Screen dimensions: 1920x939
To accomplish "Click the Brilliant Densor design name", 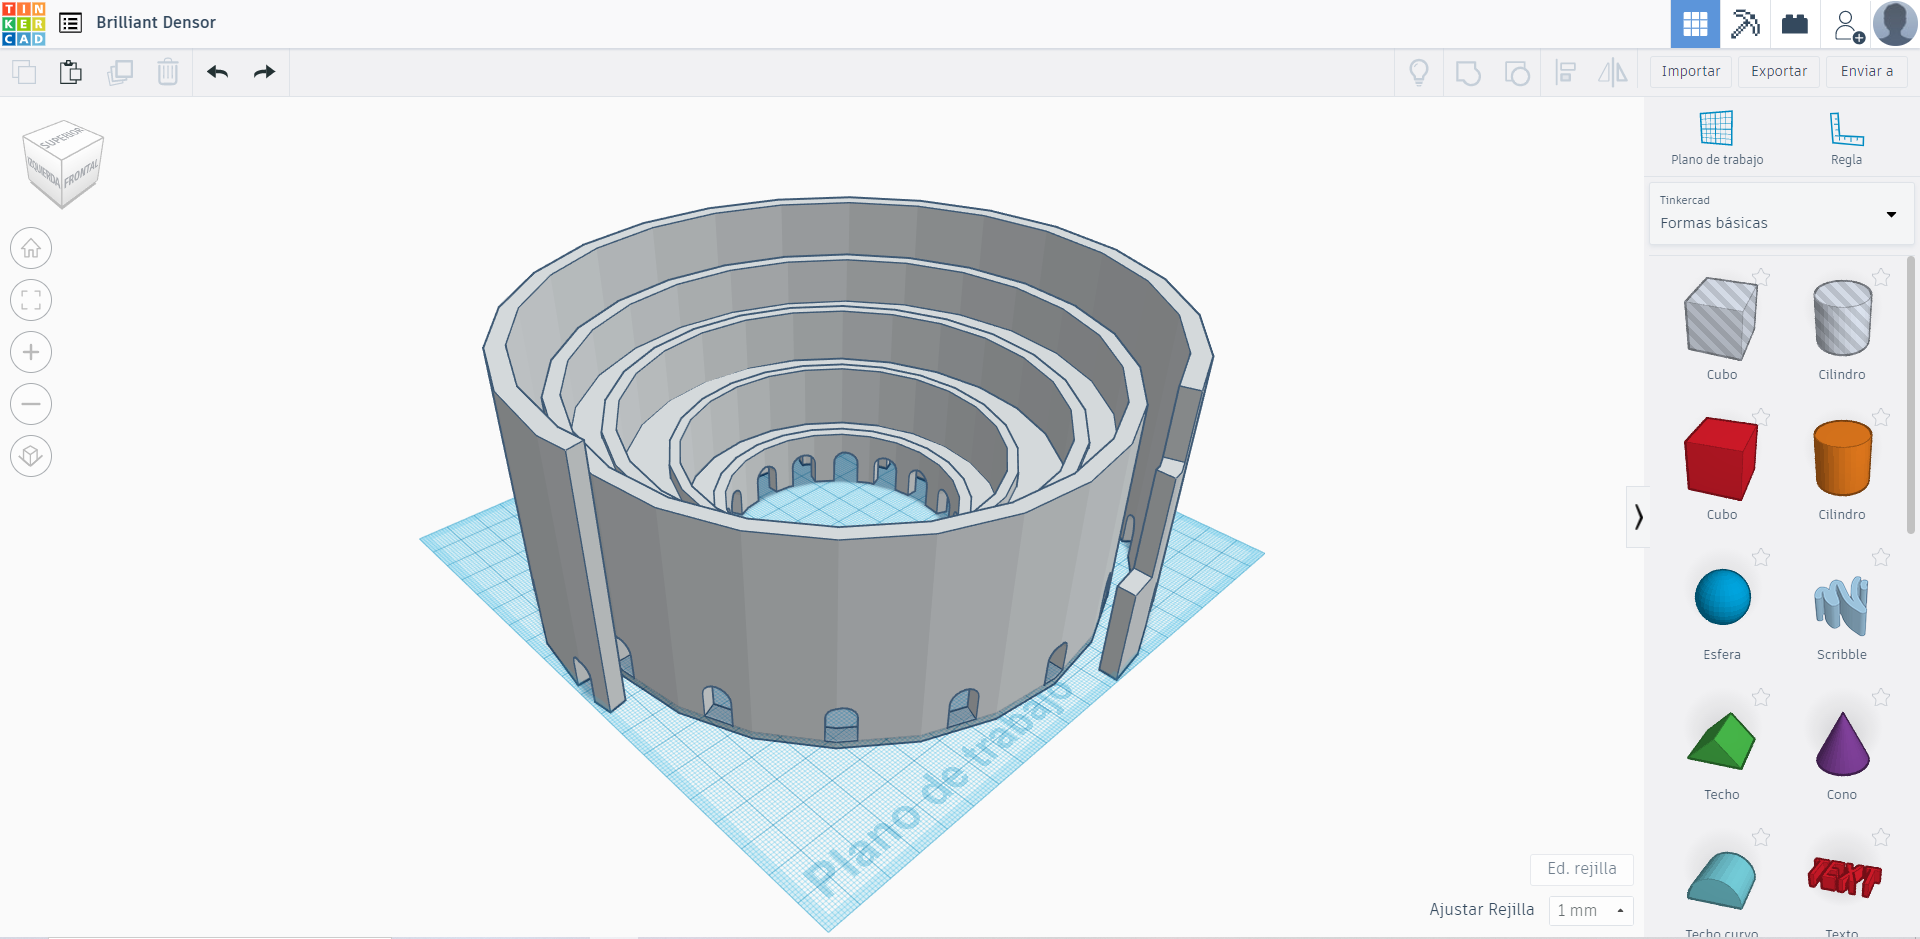I will tap(156, 23).
